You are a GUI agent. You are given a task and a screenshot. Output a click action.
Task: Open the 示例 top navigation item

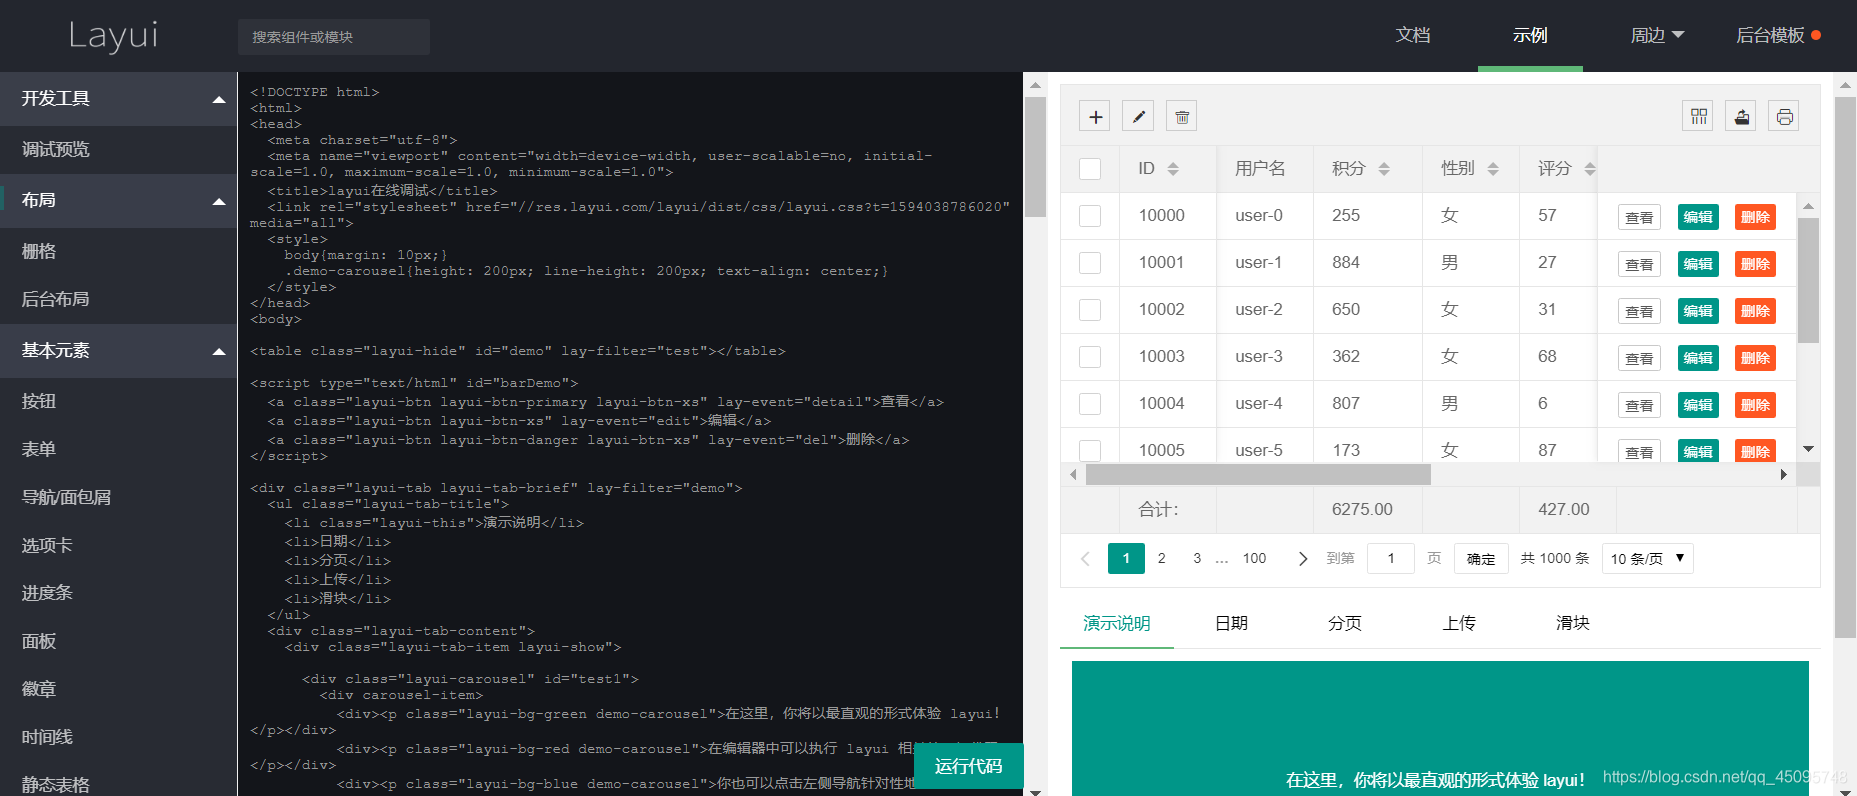1530,36
